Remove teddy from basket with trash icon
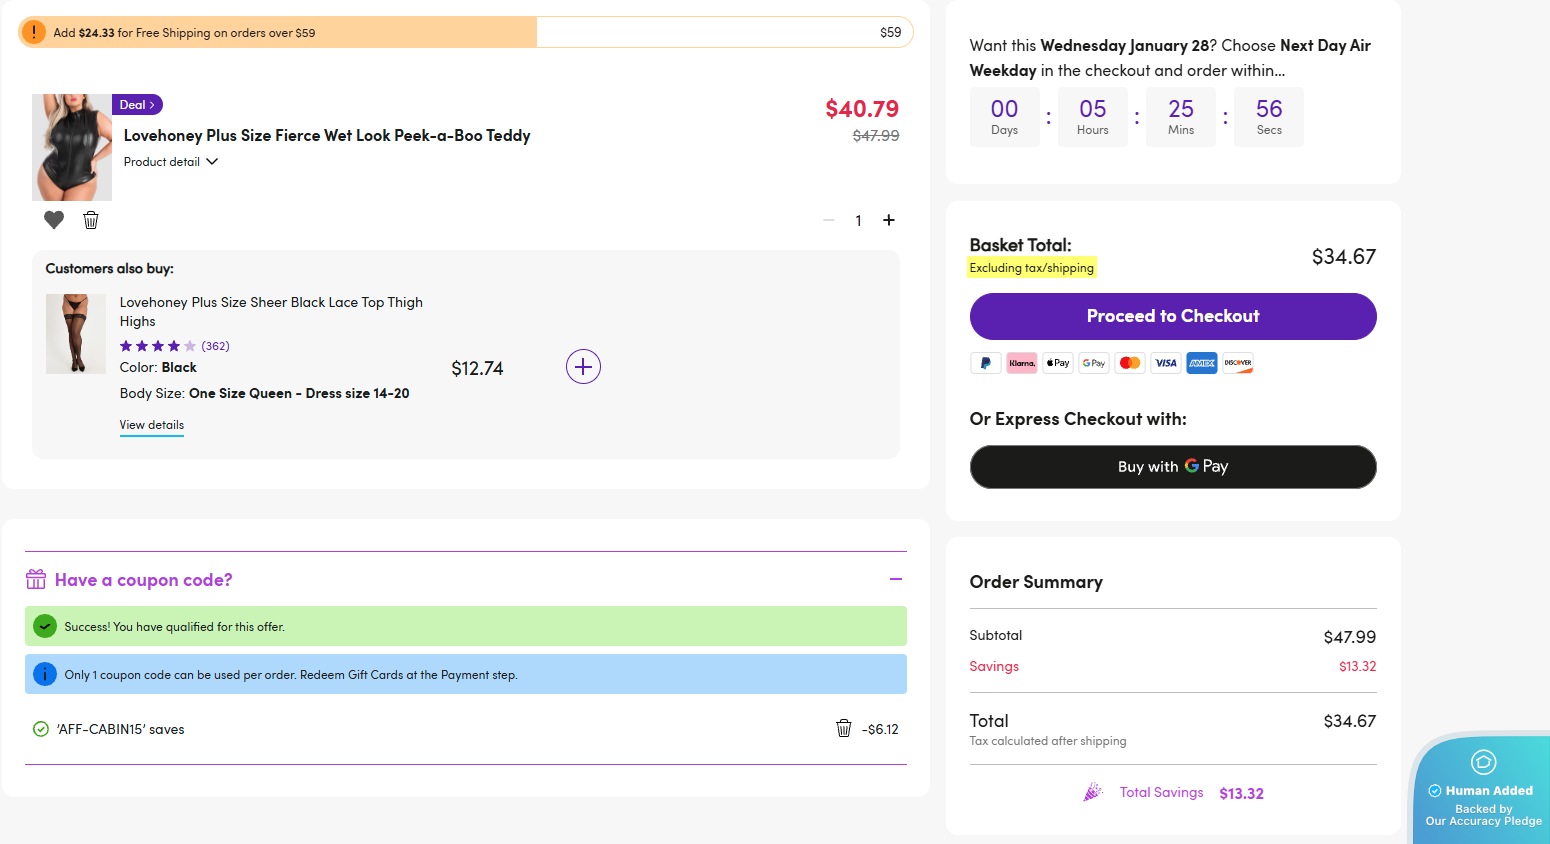This screenshot has width=1550, height=844. (91, 220)
